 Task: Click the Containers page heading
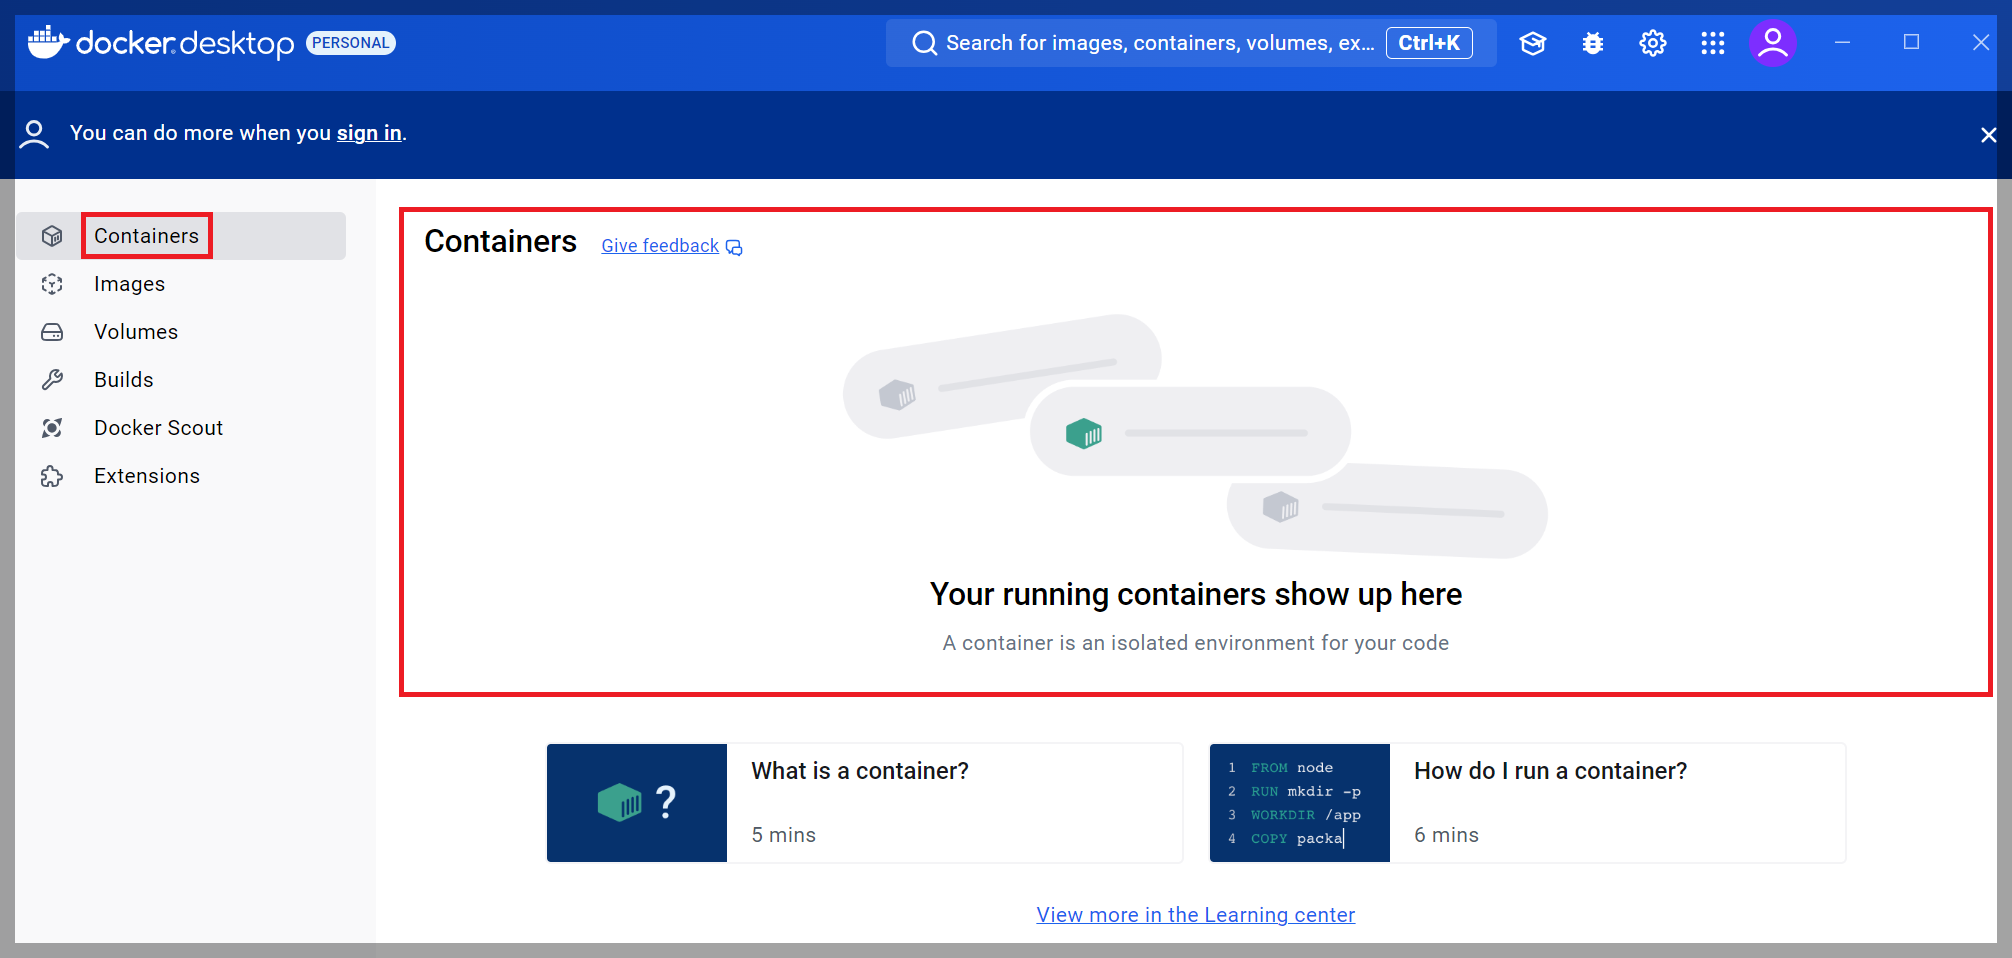coord(500,241)
